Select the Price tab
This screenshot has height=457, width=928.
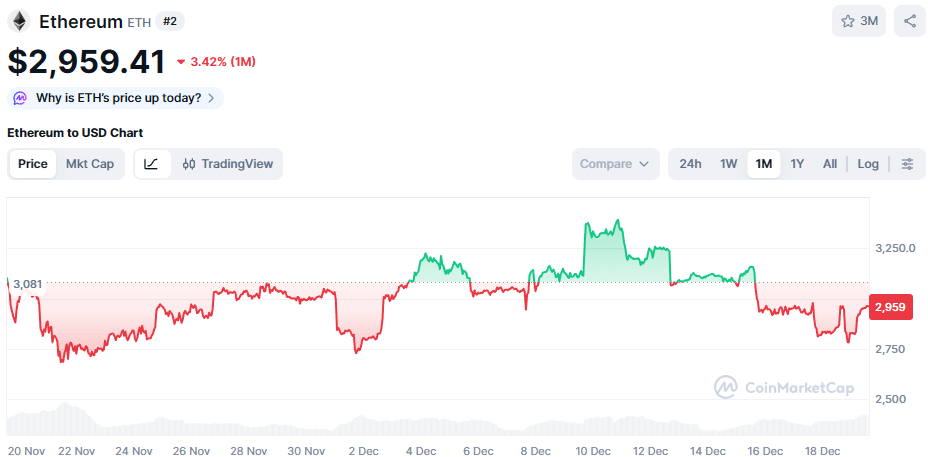pyautogui.click(x=33, y=164)
